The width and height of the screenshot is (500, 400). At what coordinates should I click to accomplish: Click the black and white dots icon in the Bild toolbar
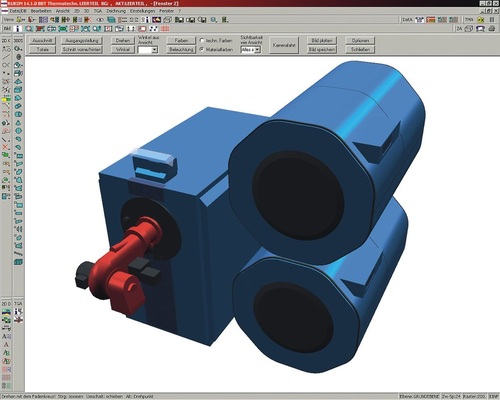pos(154,29)
